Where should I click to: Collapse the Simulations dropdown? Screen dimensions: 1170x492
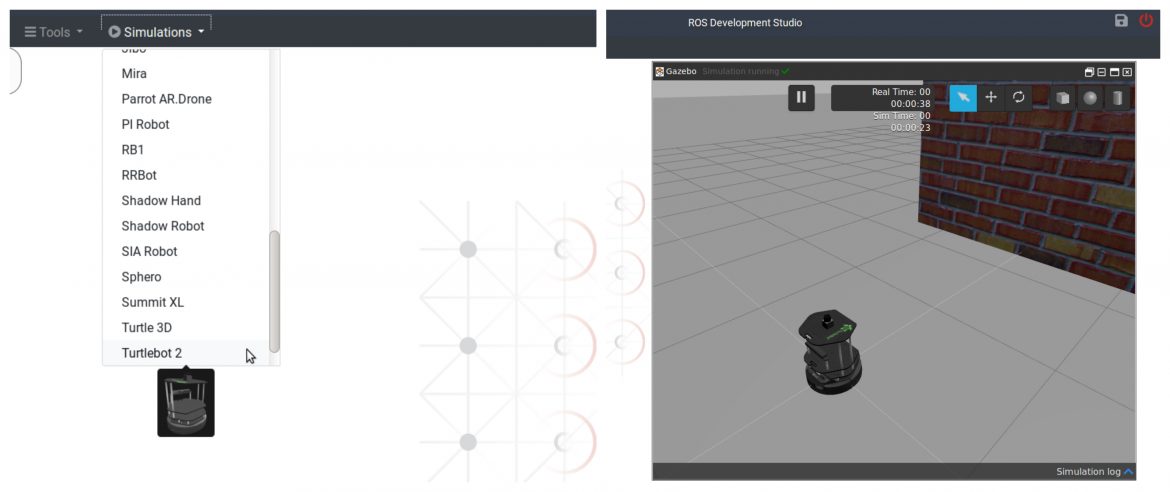tap(156, 32)
